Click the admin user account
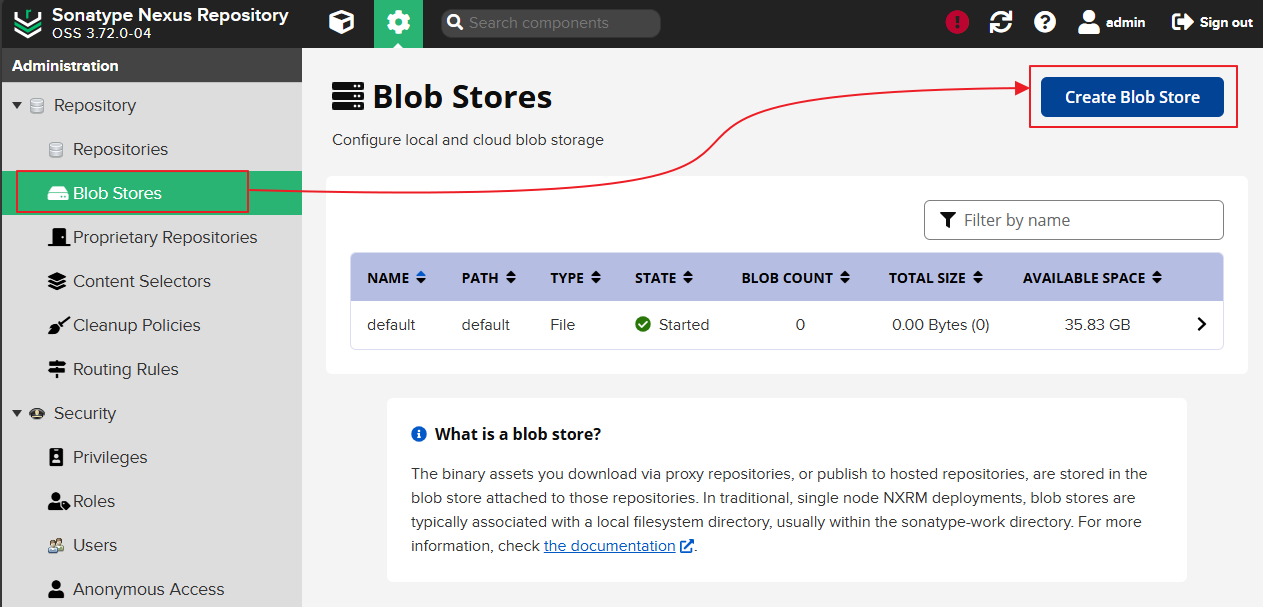Screen dimensions: 1263x607 tap(1111, 22)
